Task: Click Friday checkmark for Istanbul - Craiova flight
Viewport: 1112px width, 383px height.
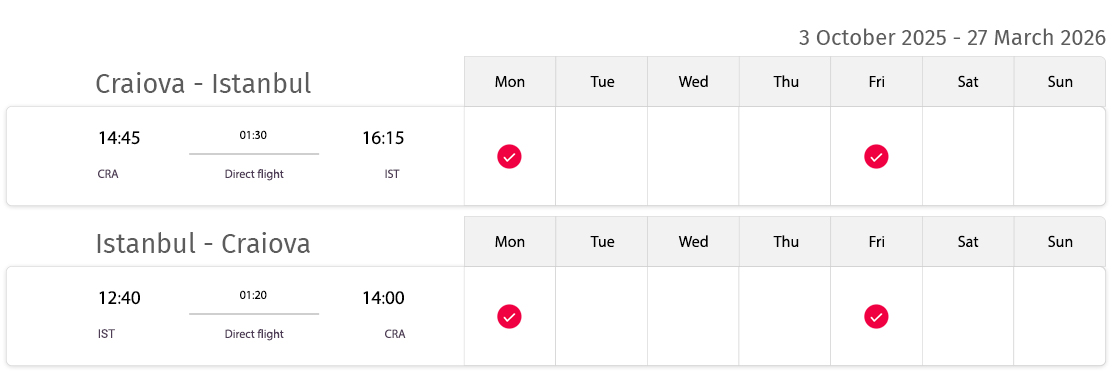Action: pyautogui.click(x=876, y=316)
